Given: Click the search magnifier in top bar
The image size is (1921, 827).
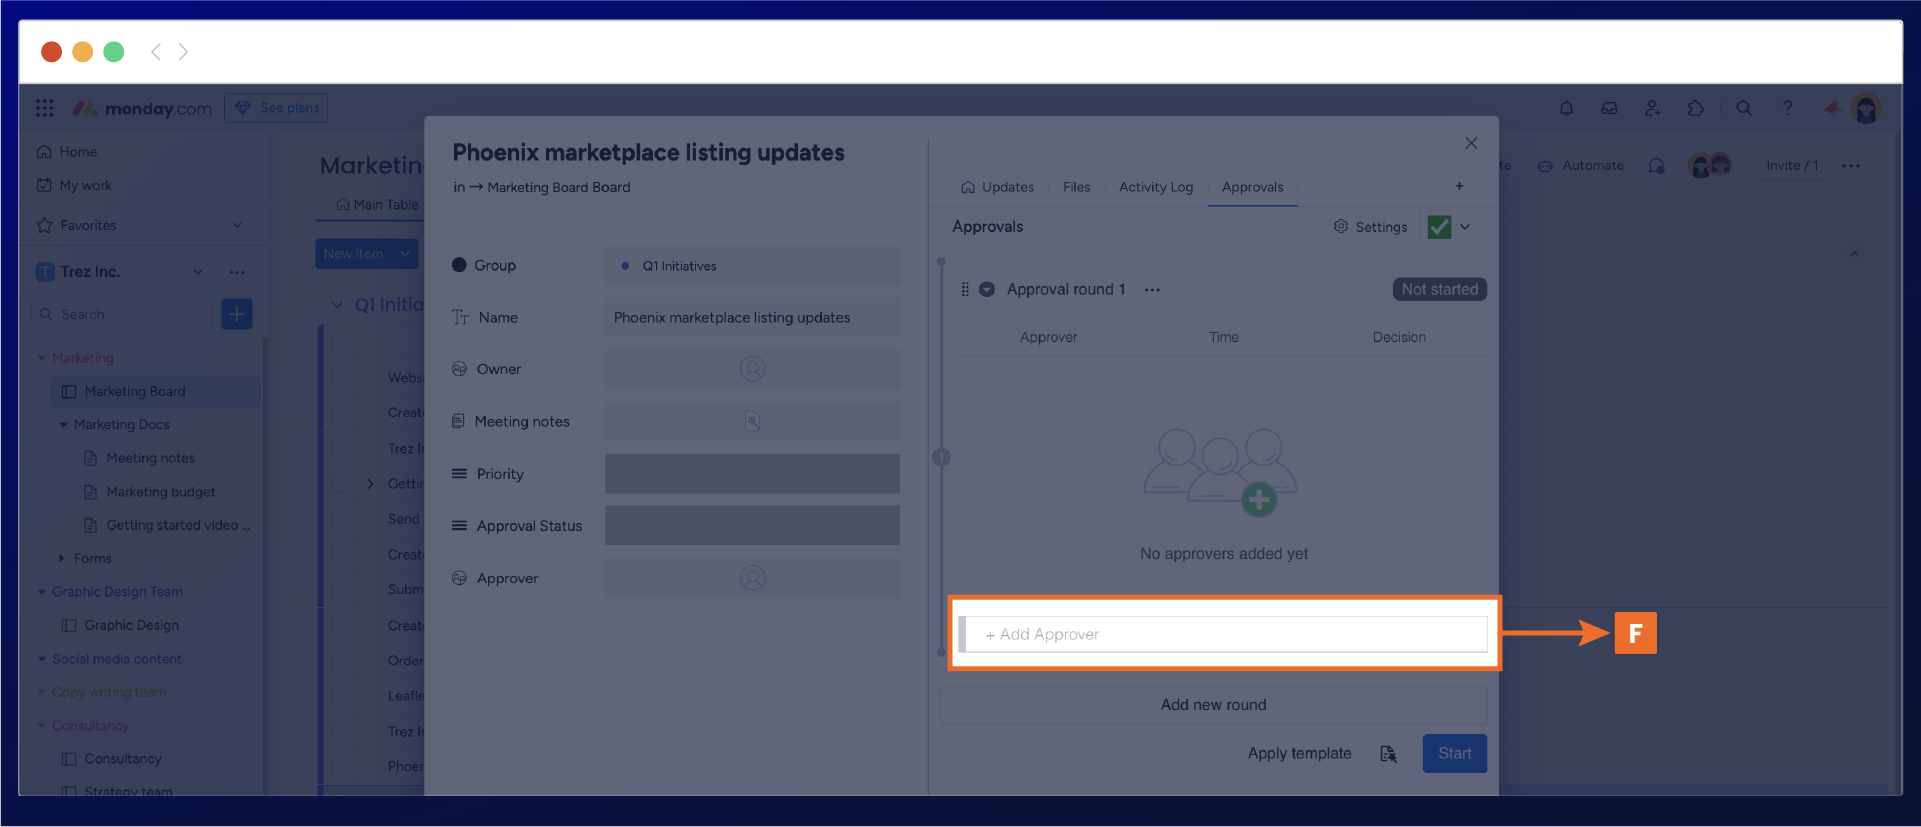Looking at the screenshot, I should coord(1744,108).
